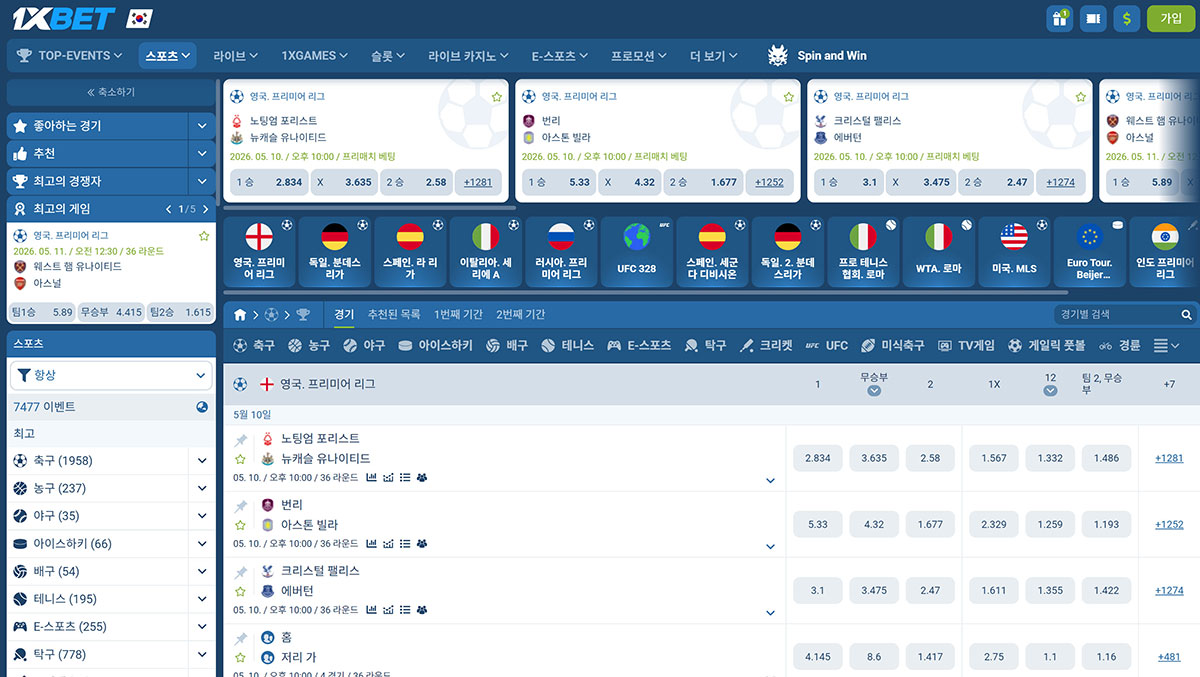Image resolution: width=1200 pixels, height=677 pixels.
Task: Select Euro Tour Beijer tile
Action: pos(1089,251)
